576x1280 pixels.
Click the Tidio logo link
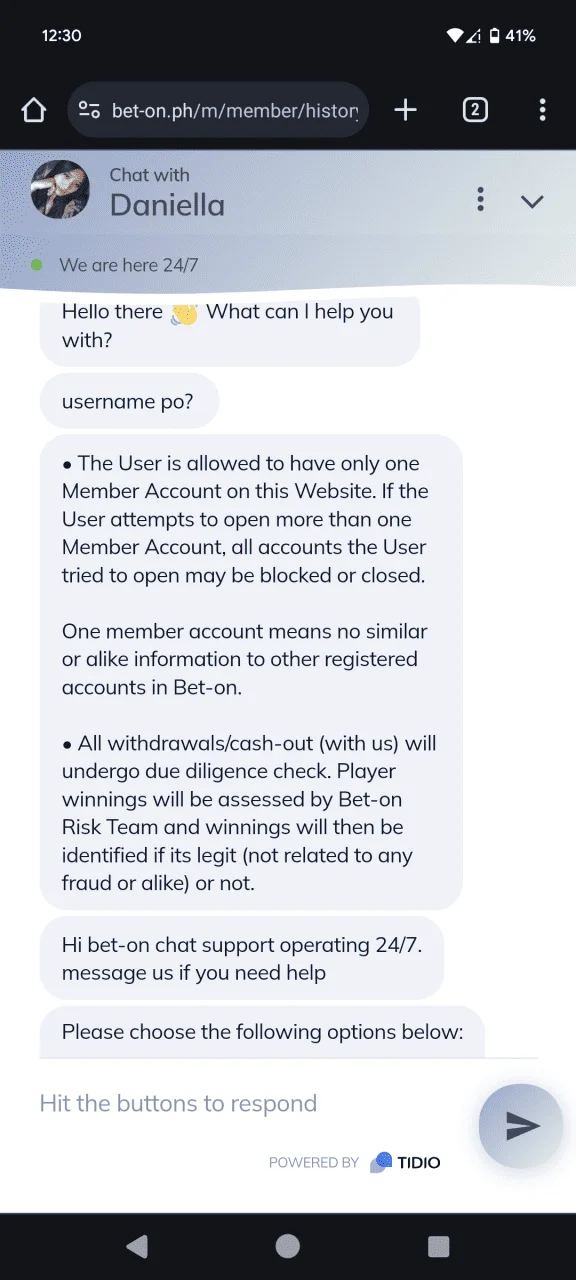[x=405, y=1162]
